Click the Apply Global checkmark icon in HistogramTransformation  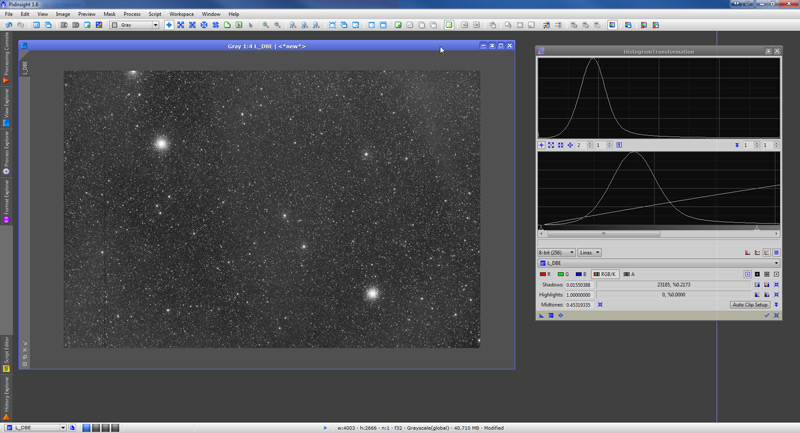click(767, 315)
